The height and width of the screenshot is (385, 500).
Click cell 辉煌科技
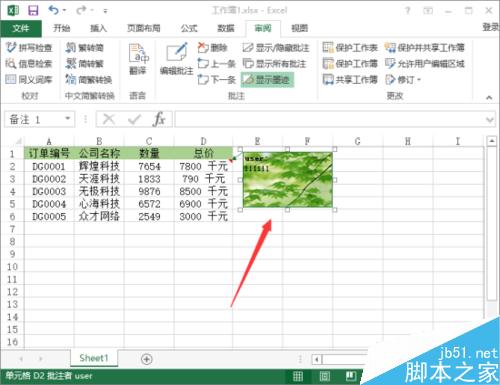(x=99, y=166)
